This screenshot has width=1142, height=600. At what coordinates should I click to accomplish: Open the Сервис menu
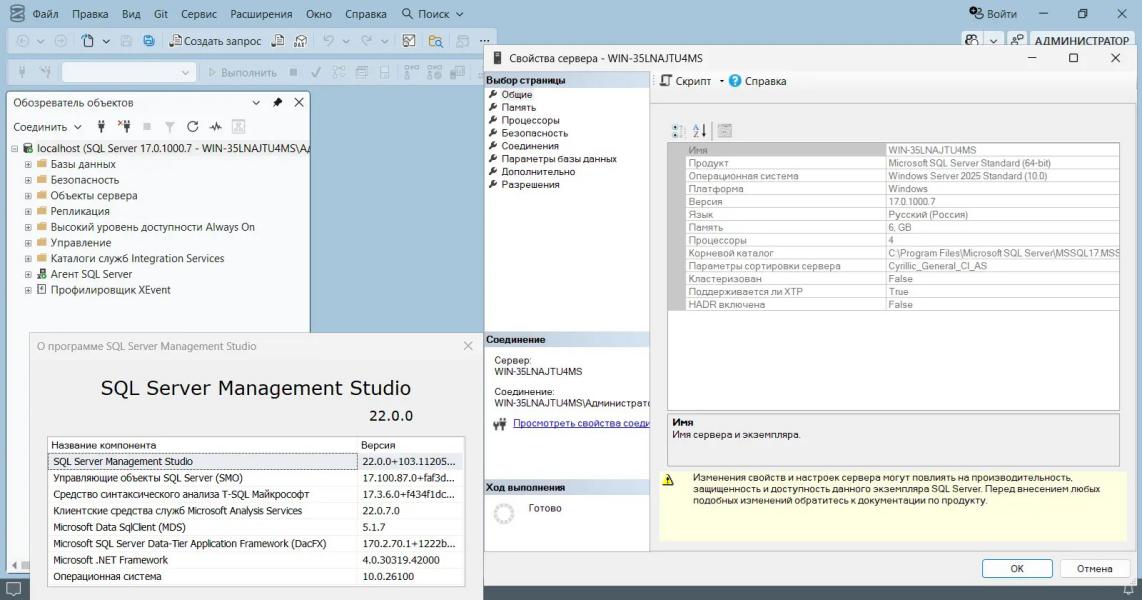(199, 14)
